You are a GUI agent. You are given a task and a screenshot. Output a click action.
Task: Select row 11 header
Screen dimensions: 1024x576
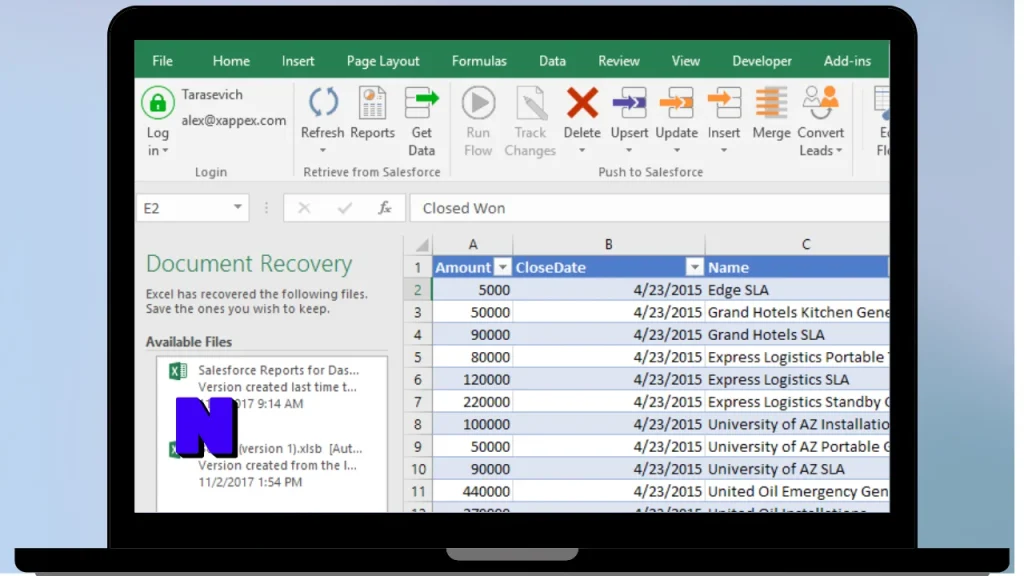tap(418, 492)
